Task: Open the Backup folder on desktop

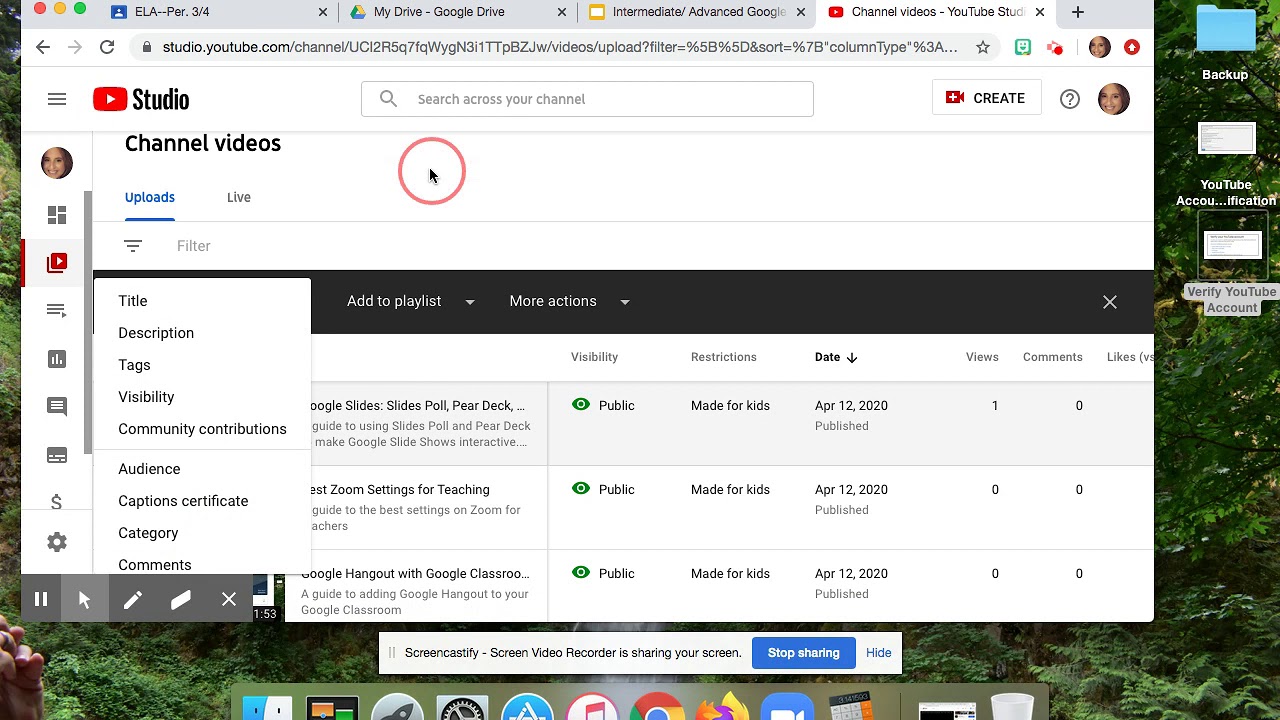Action: (x=1225, y=43)
